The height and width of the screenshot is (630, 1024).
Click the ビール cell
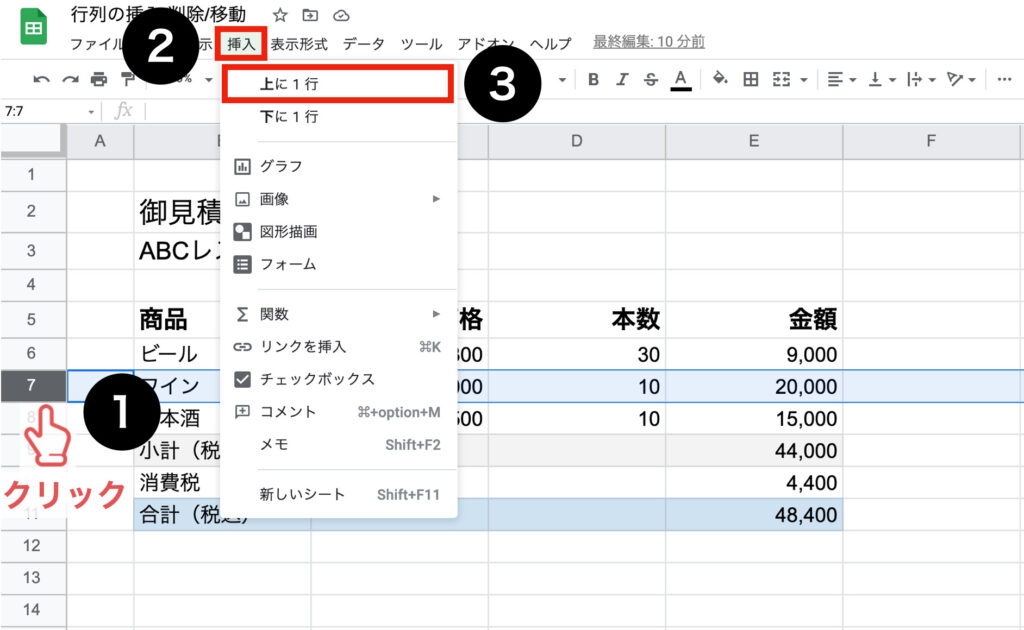tap(177, 354)
